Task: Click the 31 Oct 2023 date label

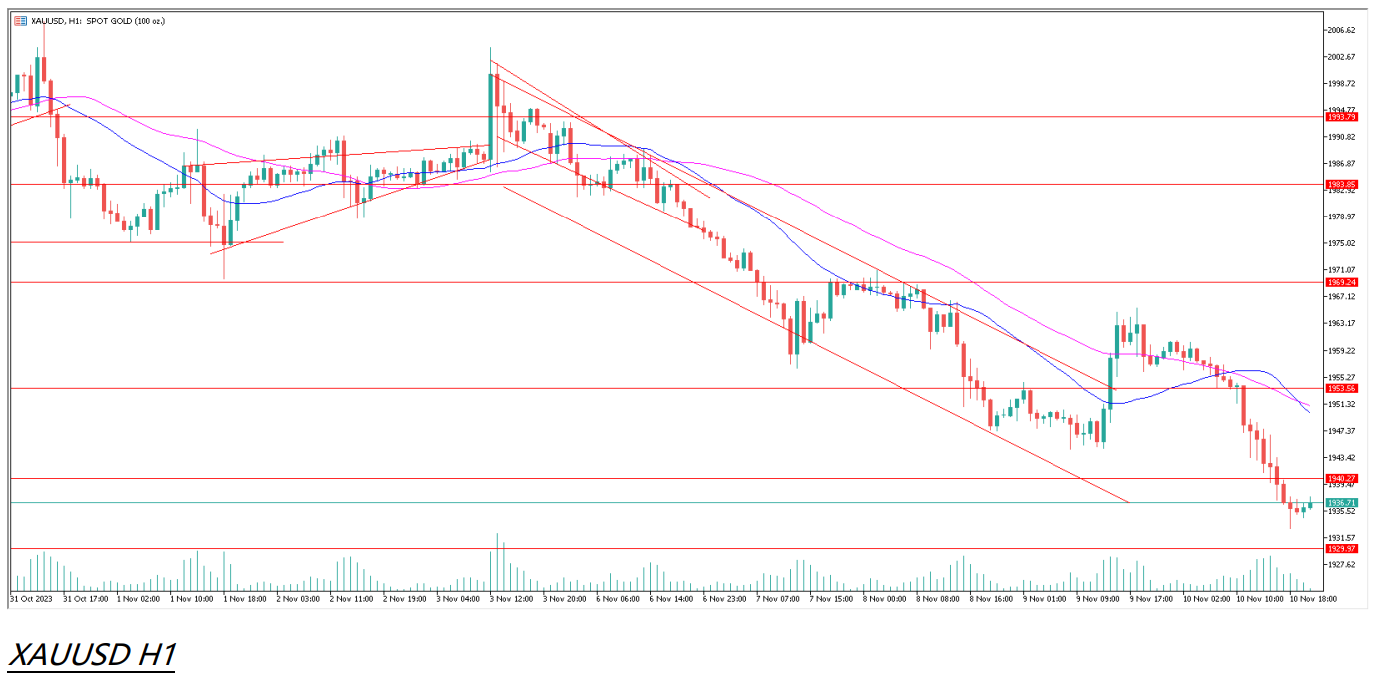Action: pyautogui.click(x=29, y=599)
